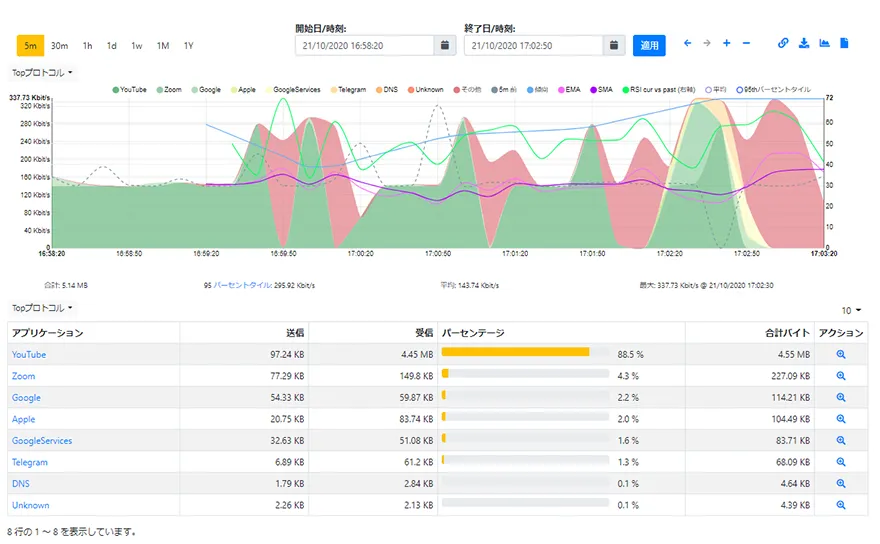Click the download icon
Screen dimensions: 880x544
(804, 43)
